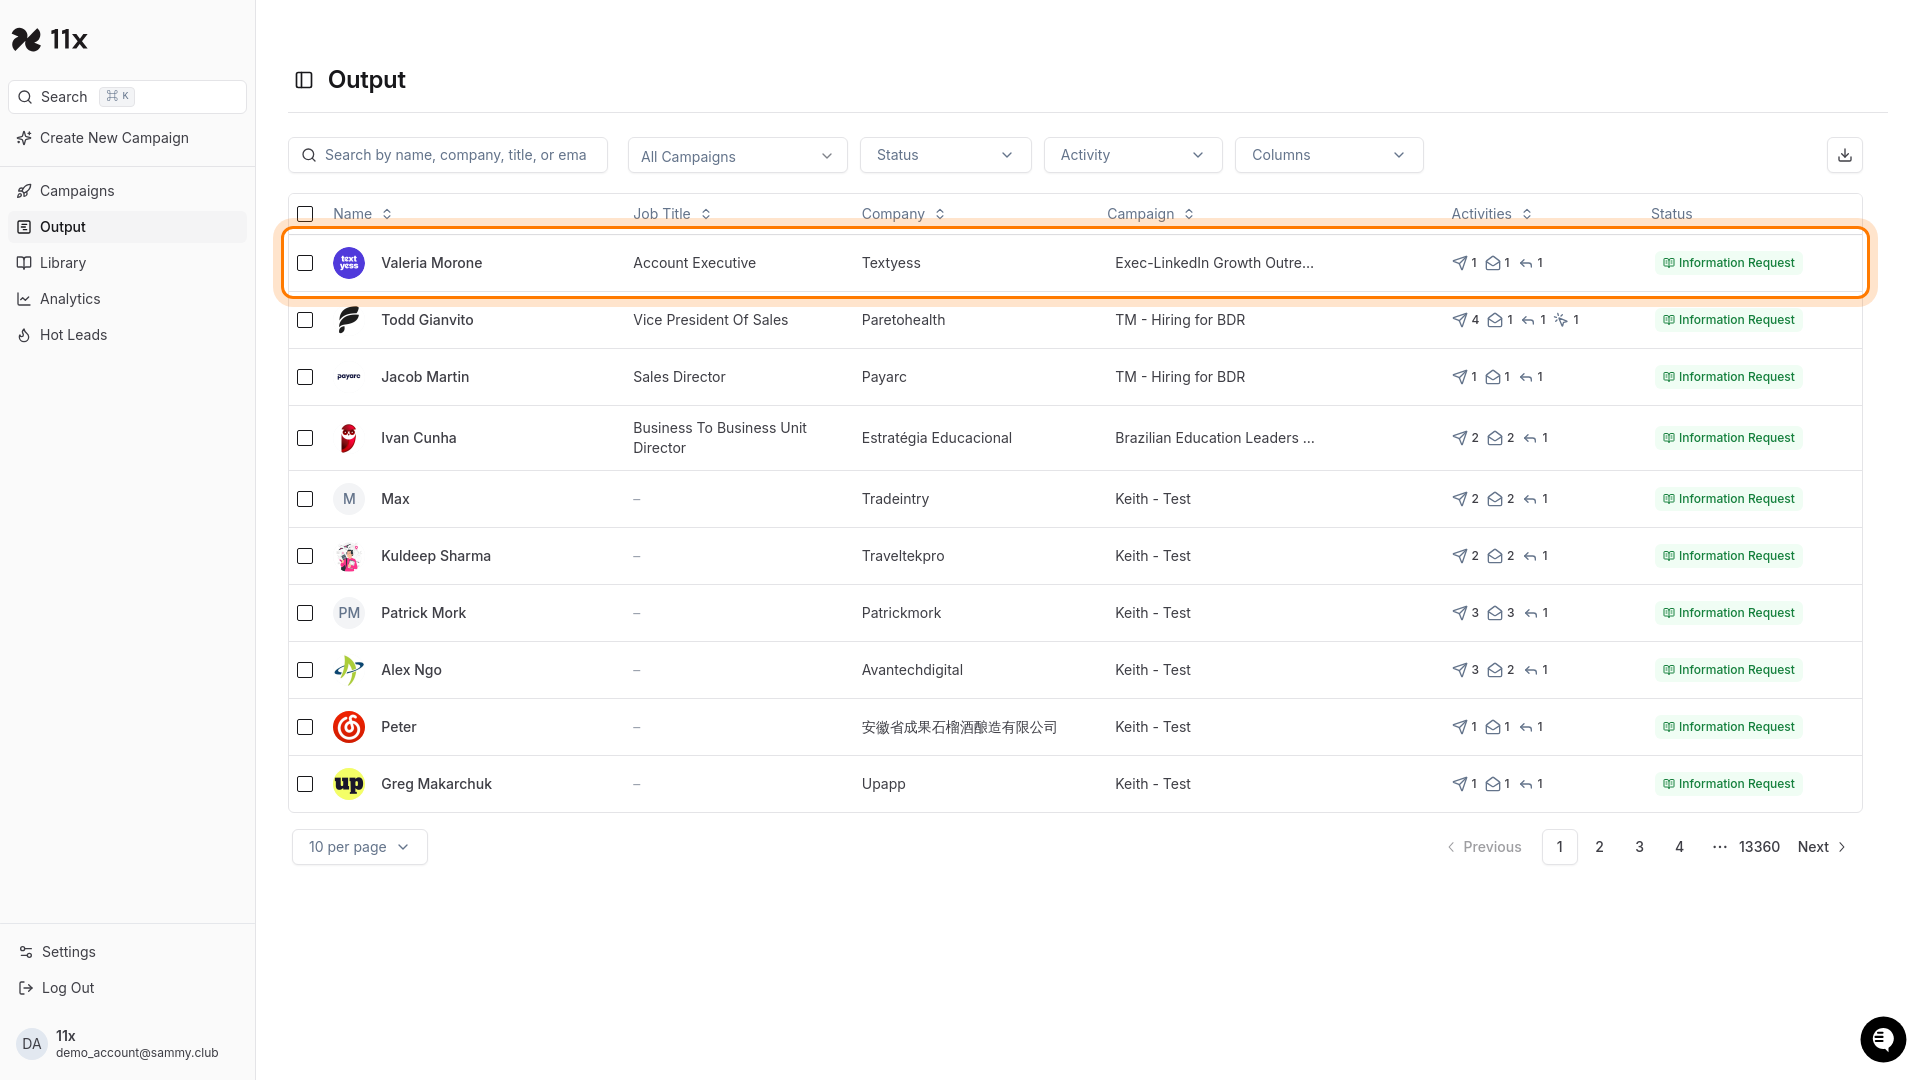The width and height of the screenshot is (1920, 1080).
Task: Check the box for Jacob Martin
Action: point(305,377)
